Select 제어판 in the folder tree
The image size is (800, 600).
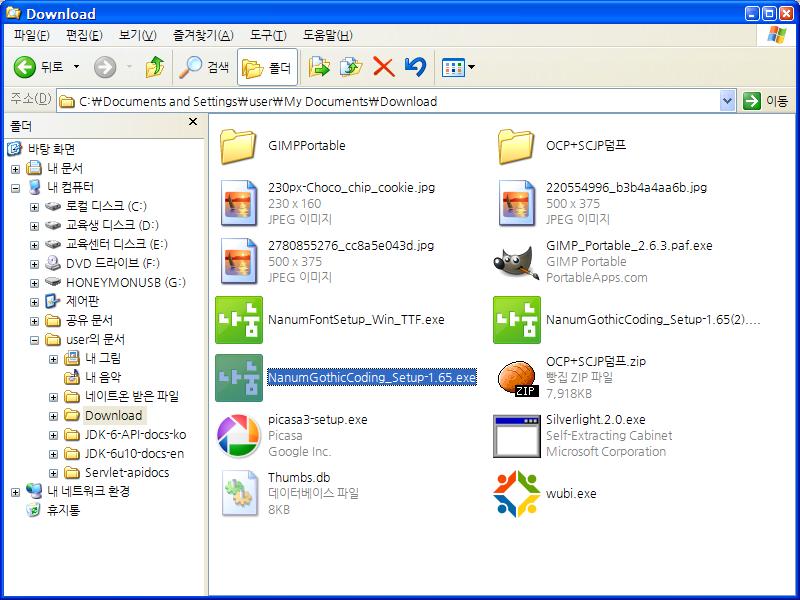tap(82, 301)
